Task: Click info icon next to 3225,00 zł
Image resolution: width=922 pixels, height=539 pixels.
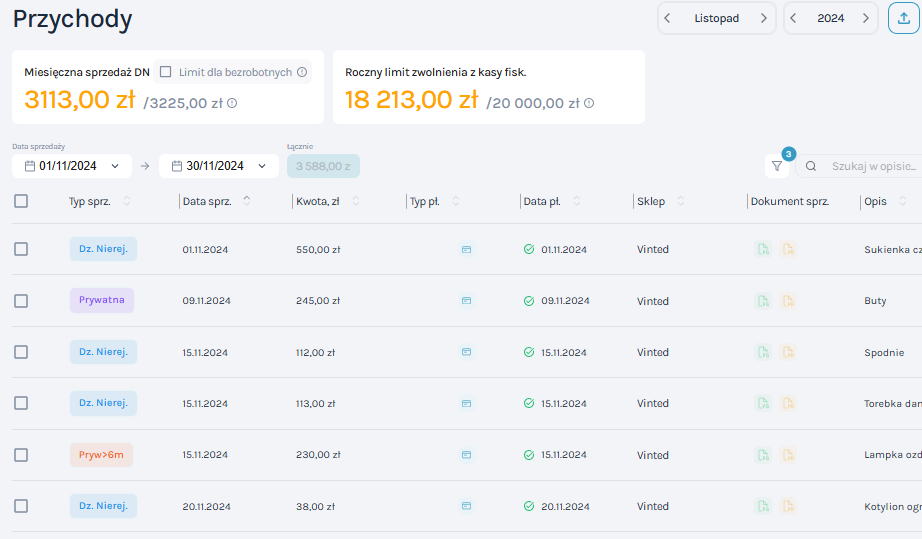Action: pos(232,103)
